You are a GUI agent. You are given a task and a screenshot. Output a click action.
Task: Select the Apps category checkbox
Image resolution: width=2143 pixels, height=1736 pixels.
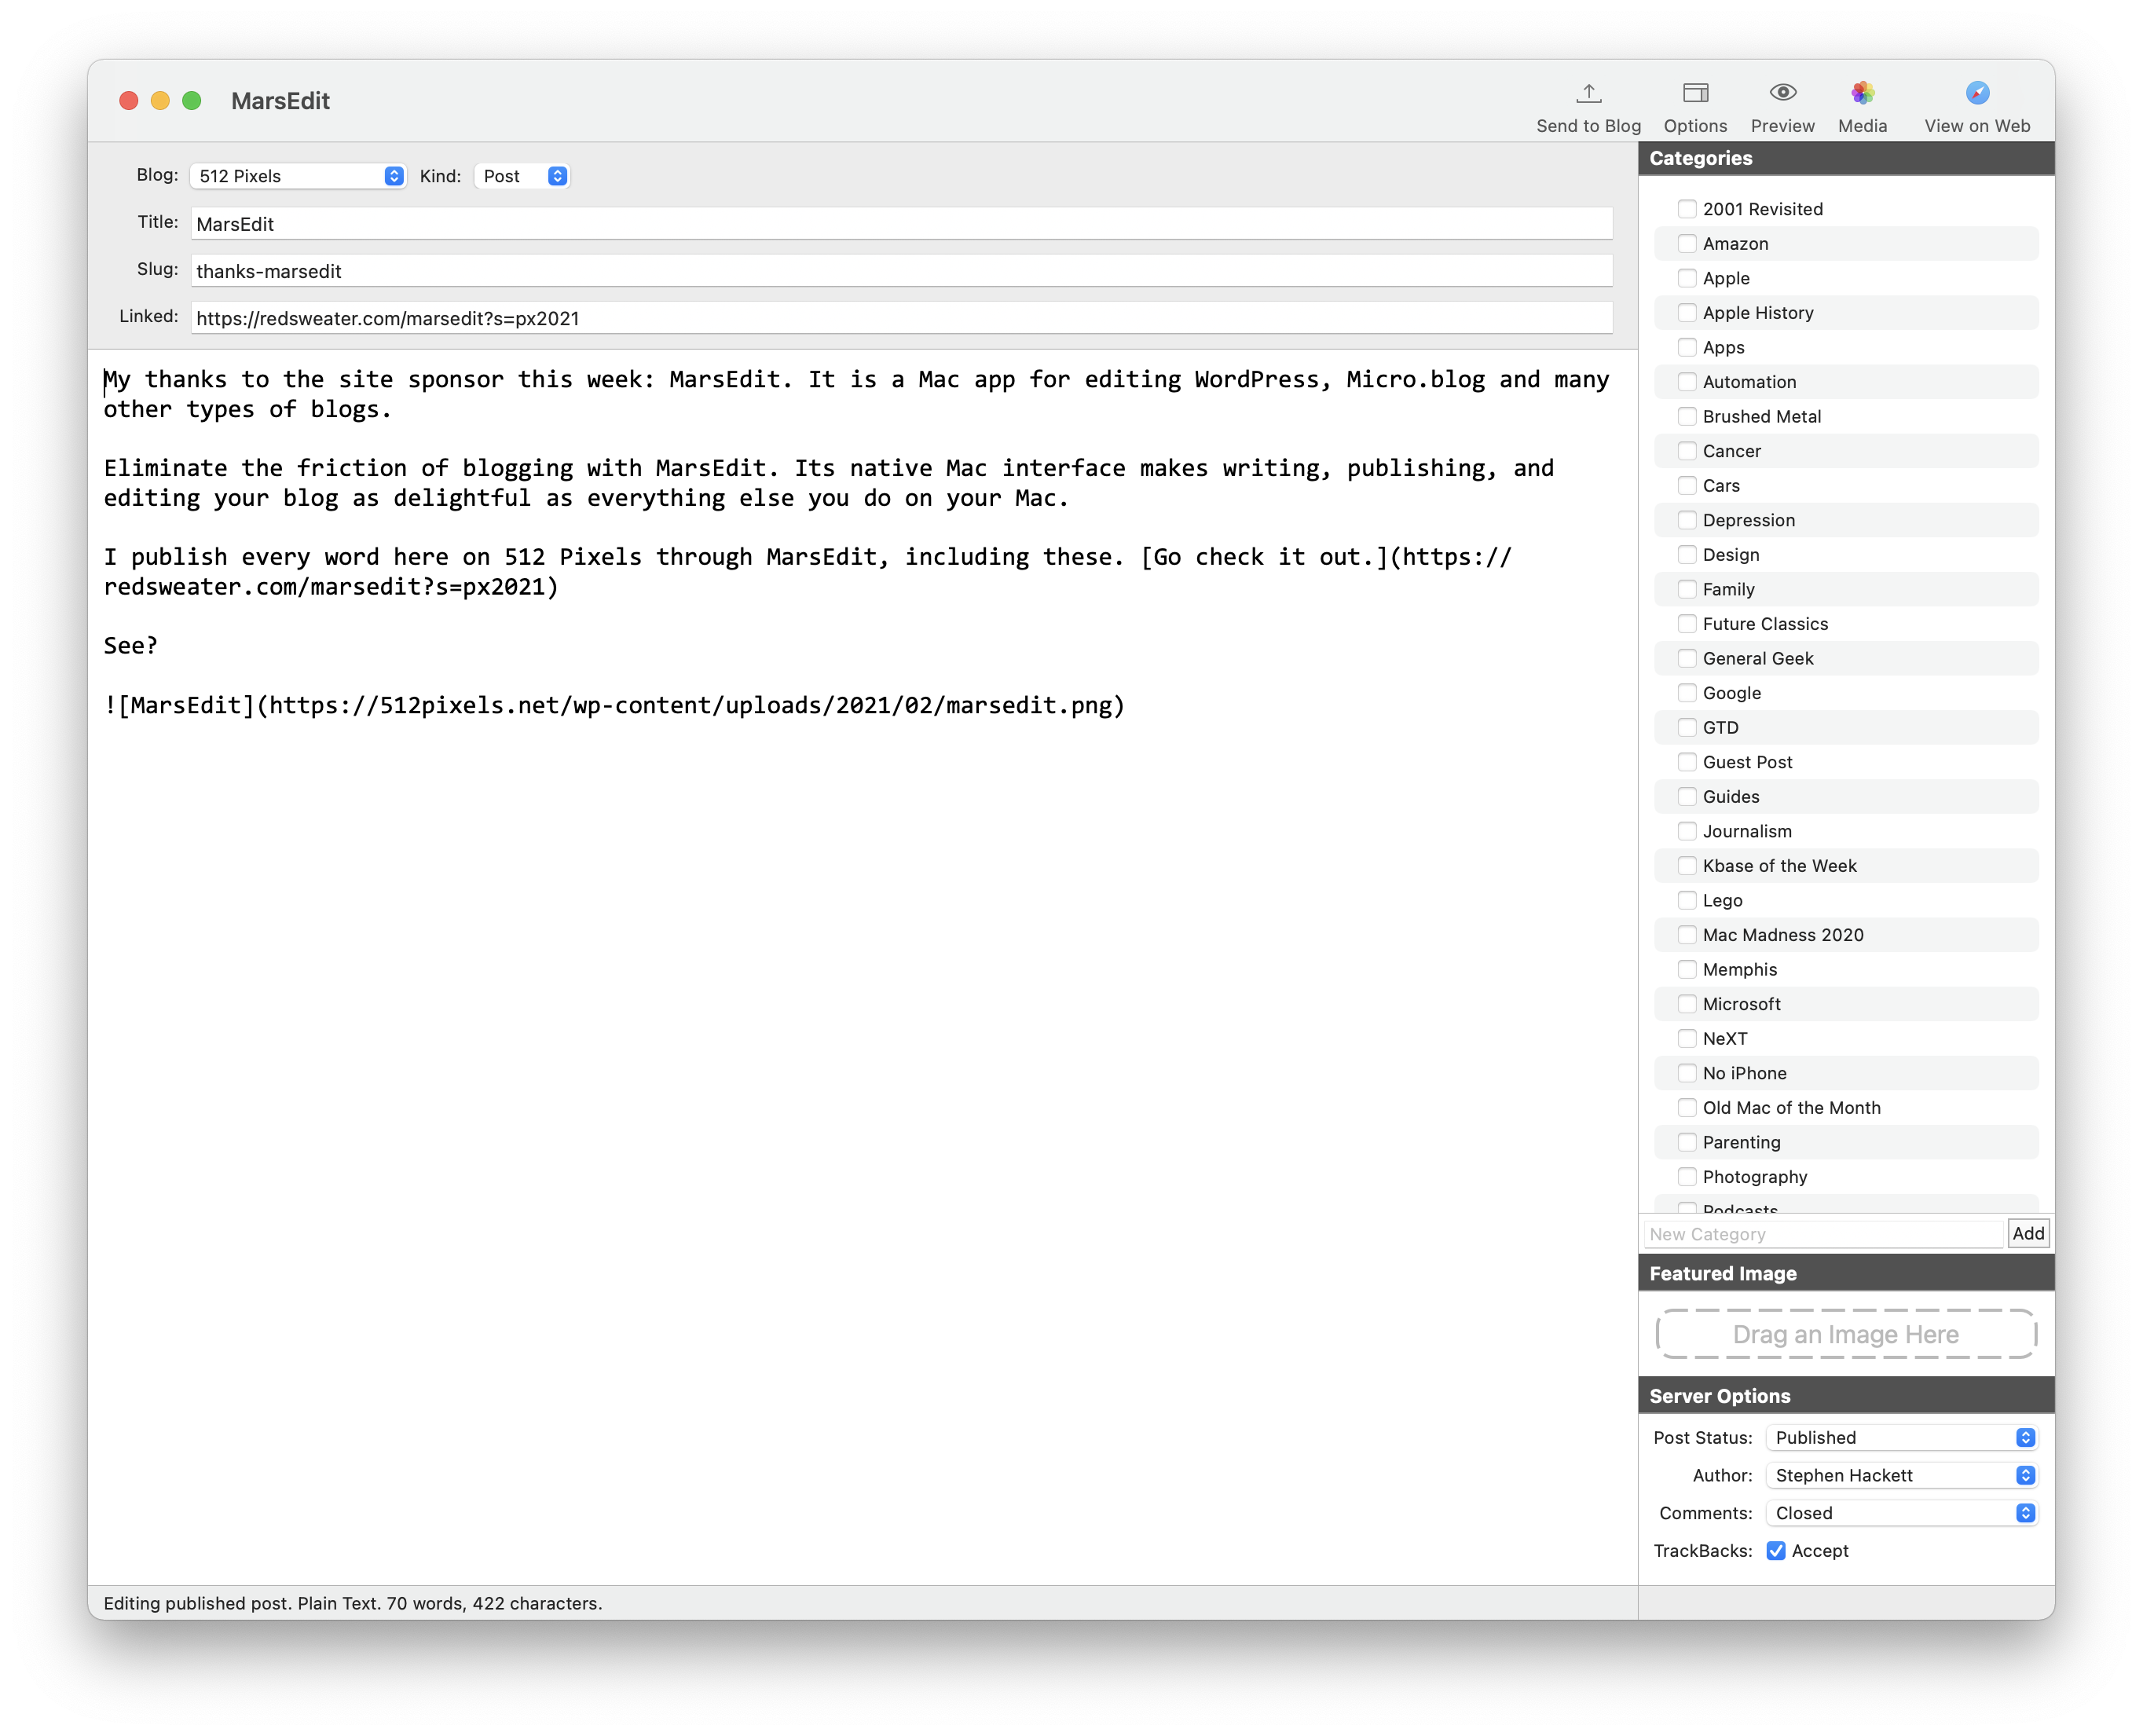coord(1687,347)
